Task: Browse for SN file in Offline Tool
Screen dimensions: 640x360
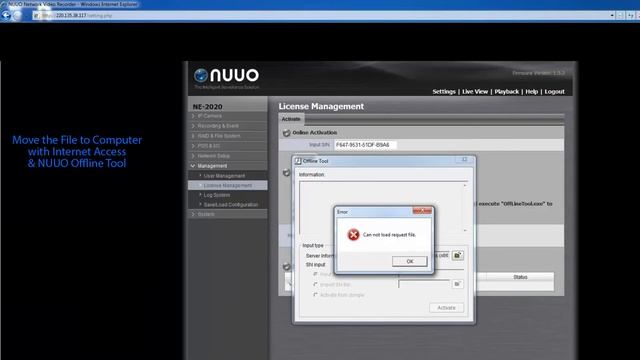Action: [x=457, y=284]
